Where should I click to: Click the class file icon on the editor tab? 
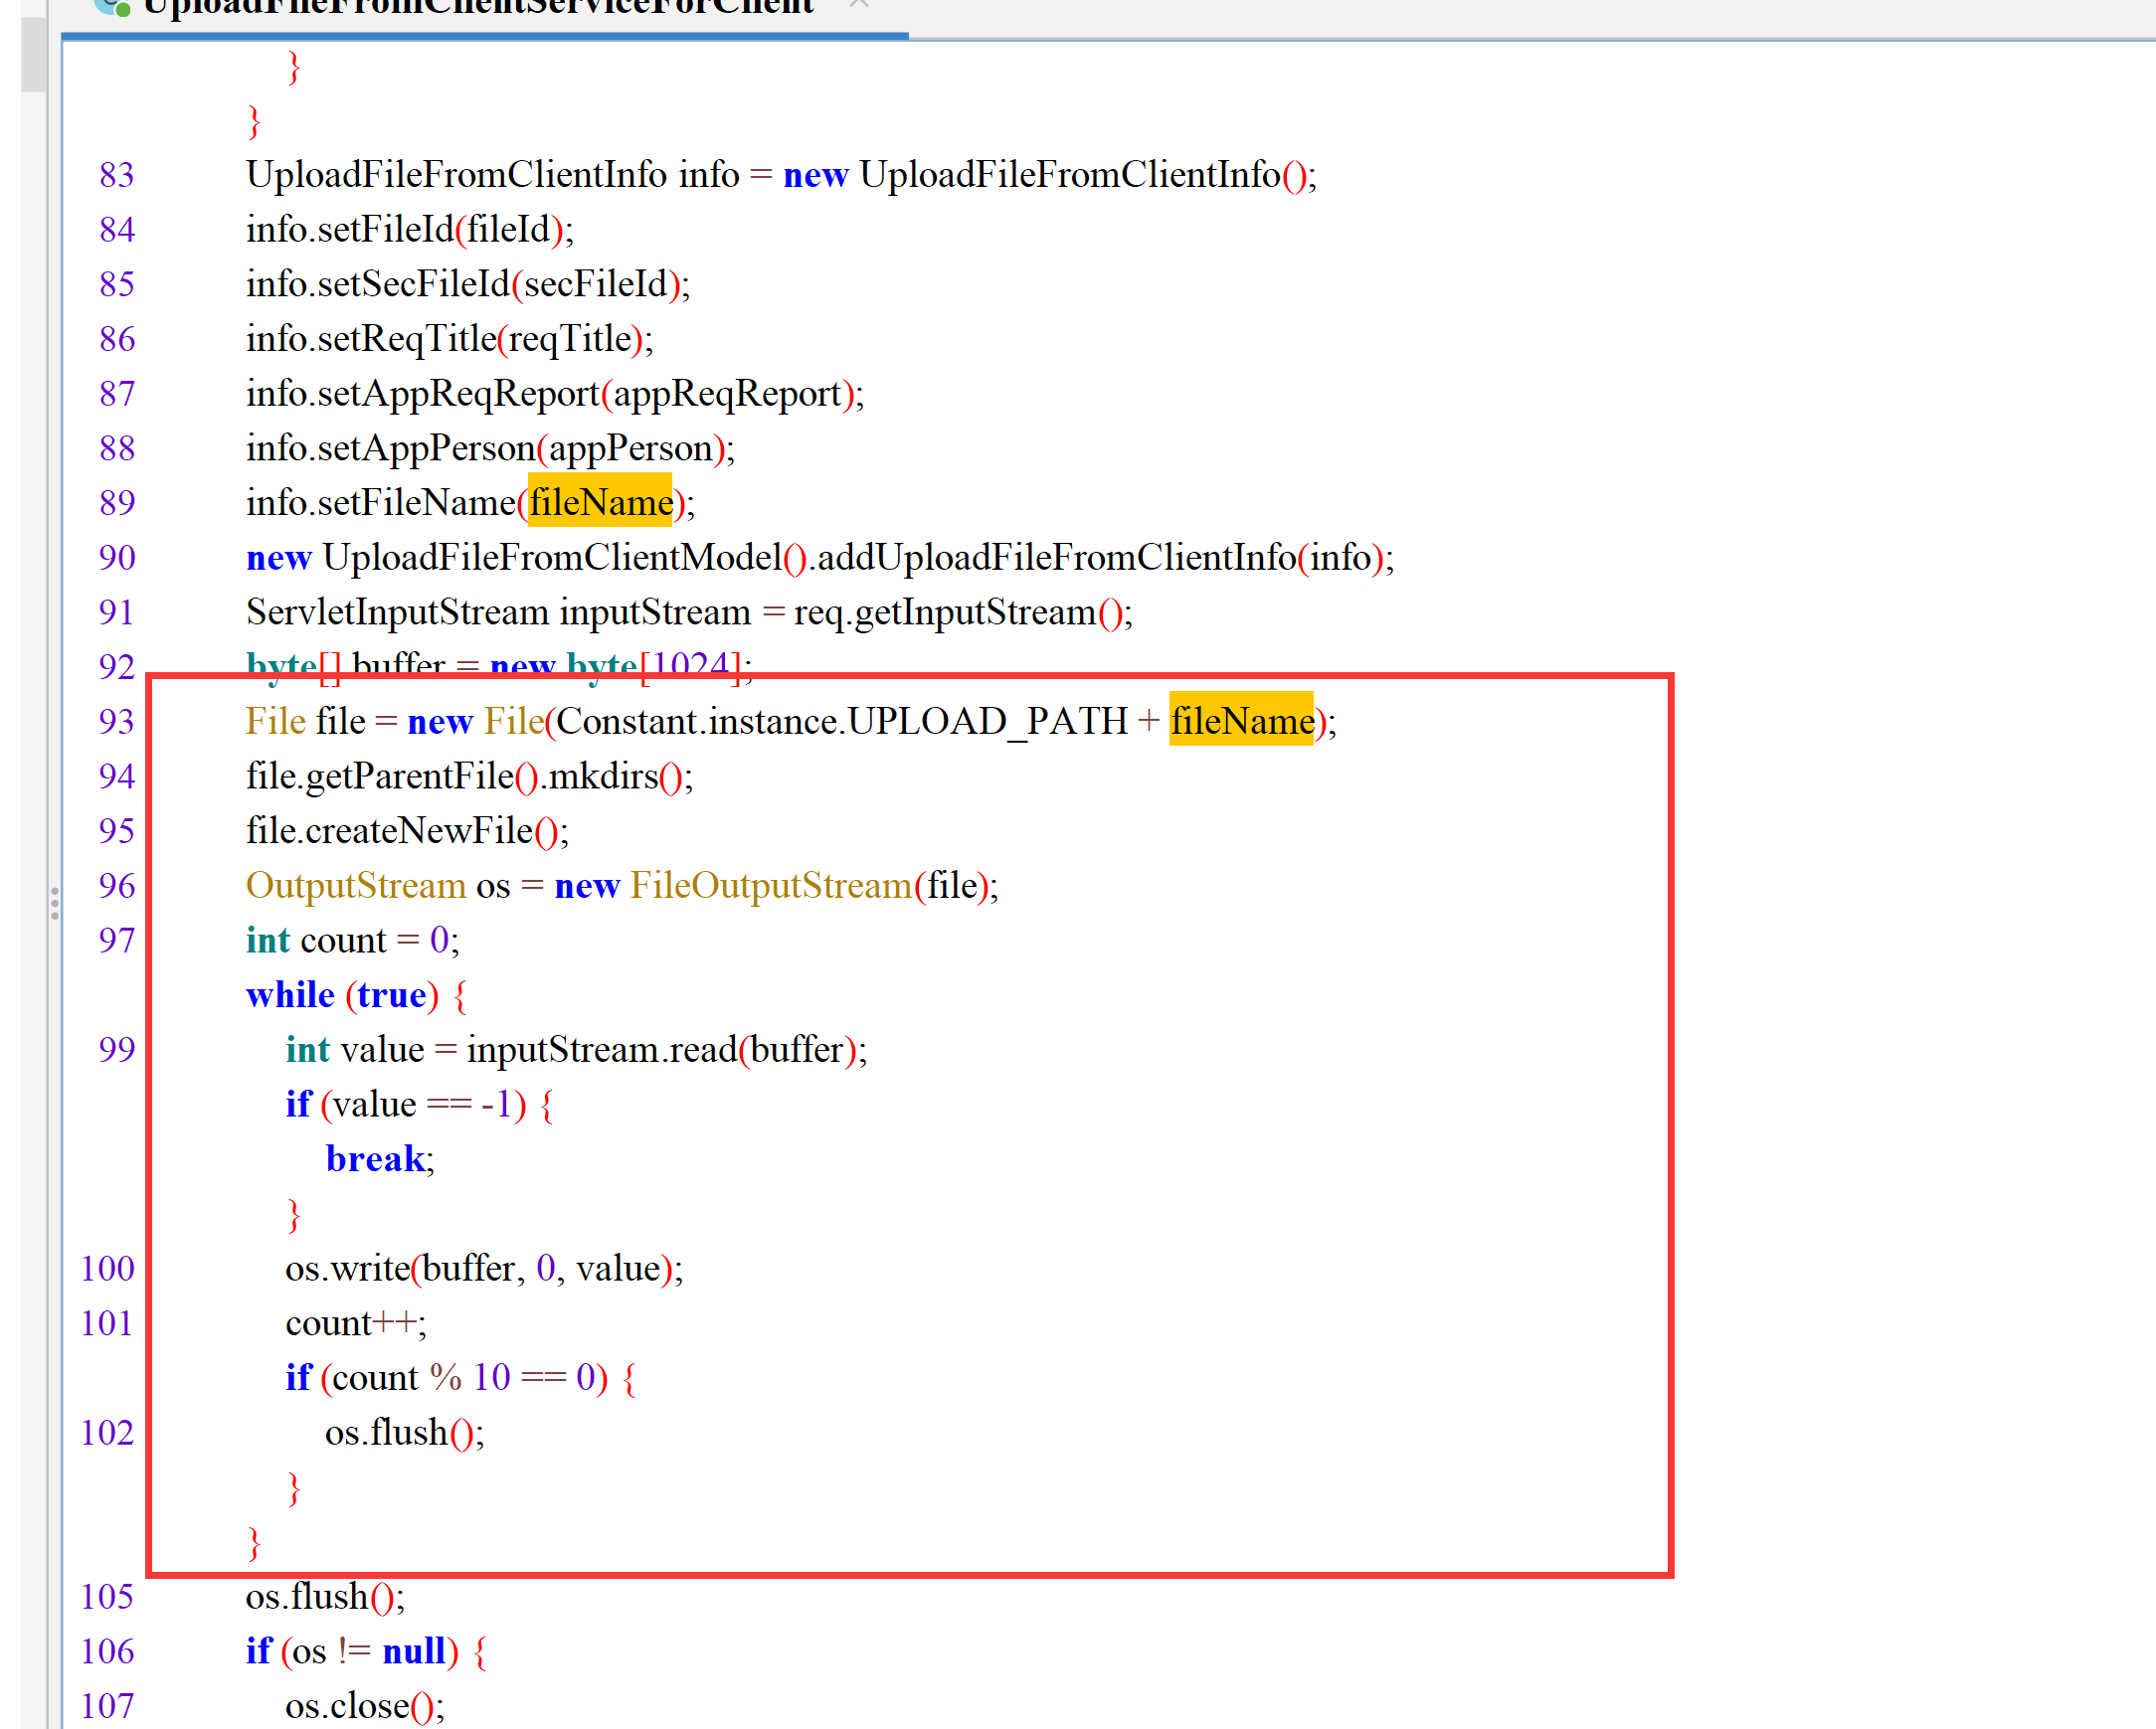112,7
